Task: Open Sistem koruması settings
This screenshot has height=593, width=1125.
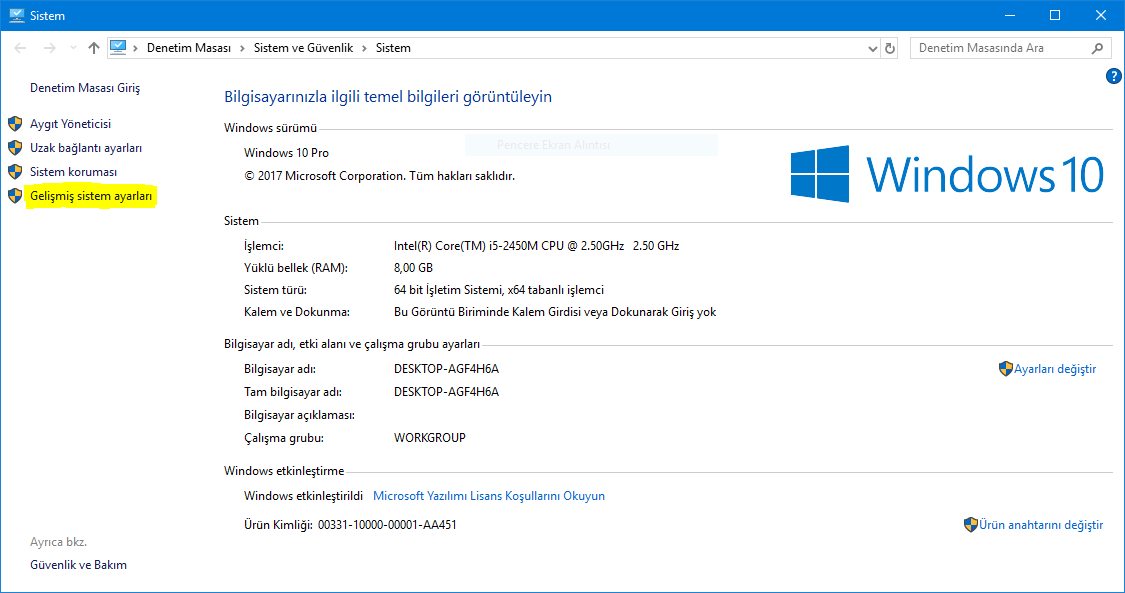Action: [x=73, y=172]
